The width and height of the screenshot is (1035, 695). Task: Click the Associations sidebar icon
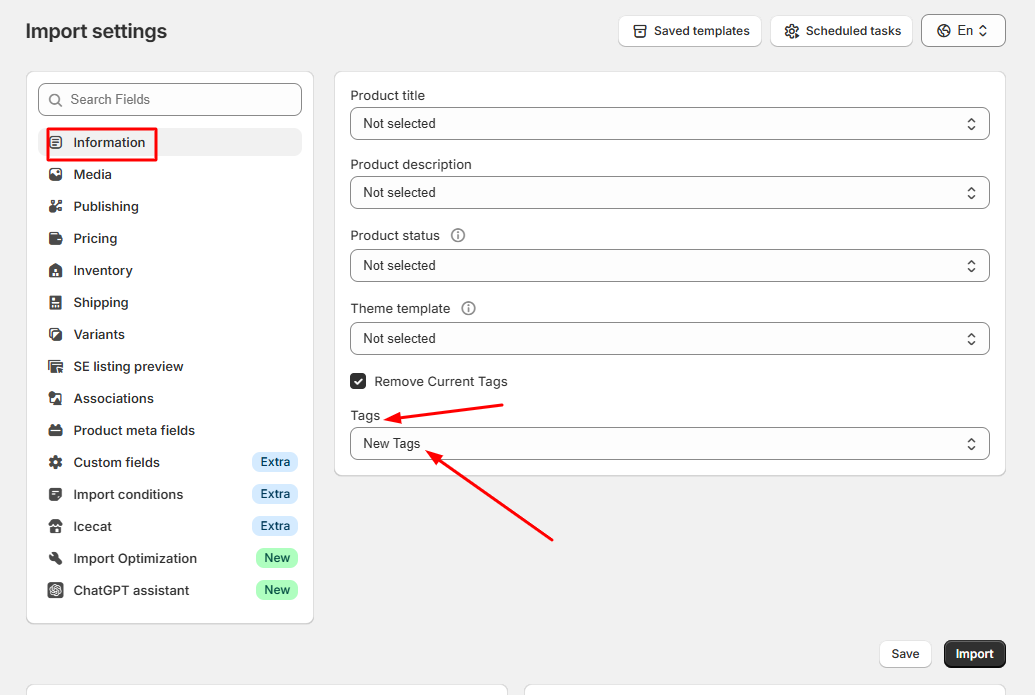coord(56,399)
